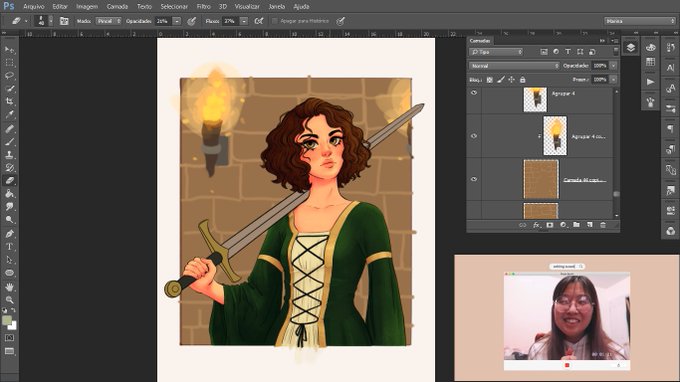The height and width of the screenshot is (382, 680).
Task: Open the Actions play dock icon
Action: (651, 82)
